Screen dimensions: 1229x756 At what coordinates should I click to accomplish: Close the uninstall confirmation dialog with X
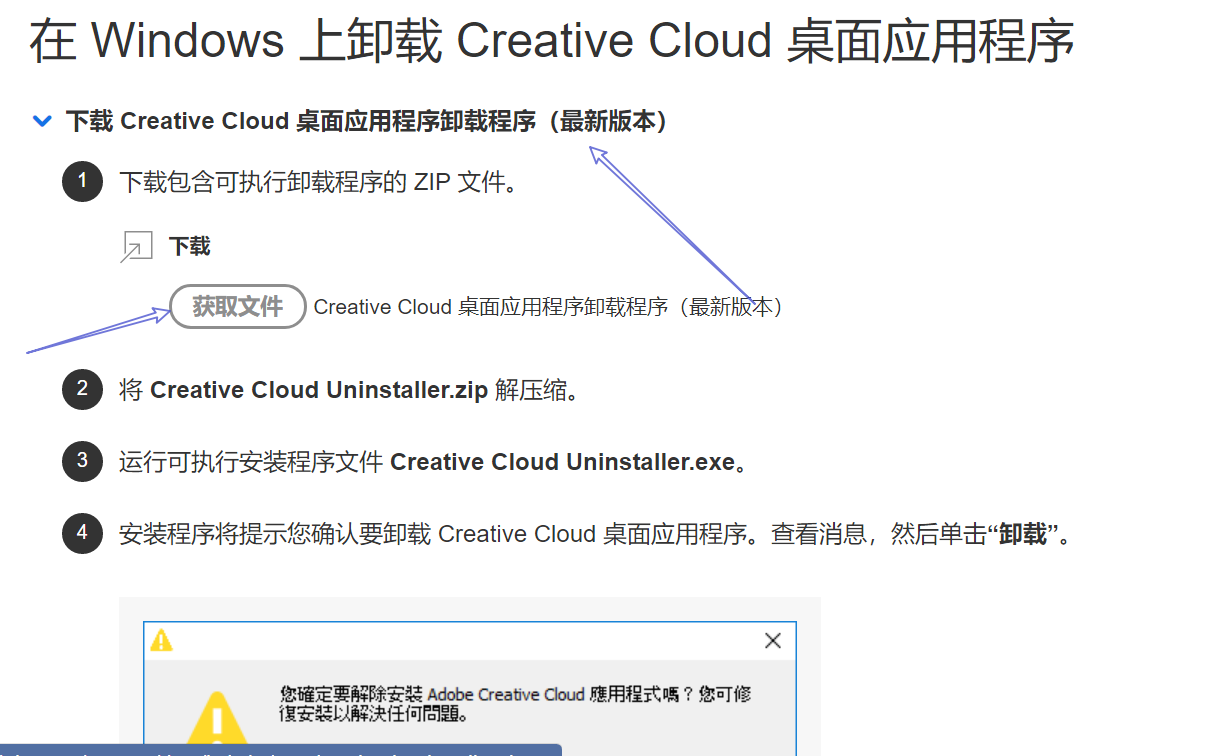click(x=772, y=641)
